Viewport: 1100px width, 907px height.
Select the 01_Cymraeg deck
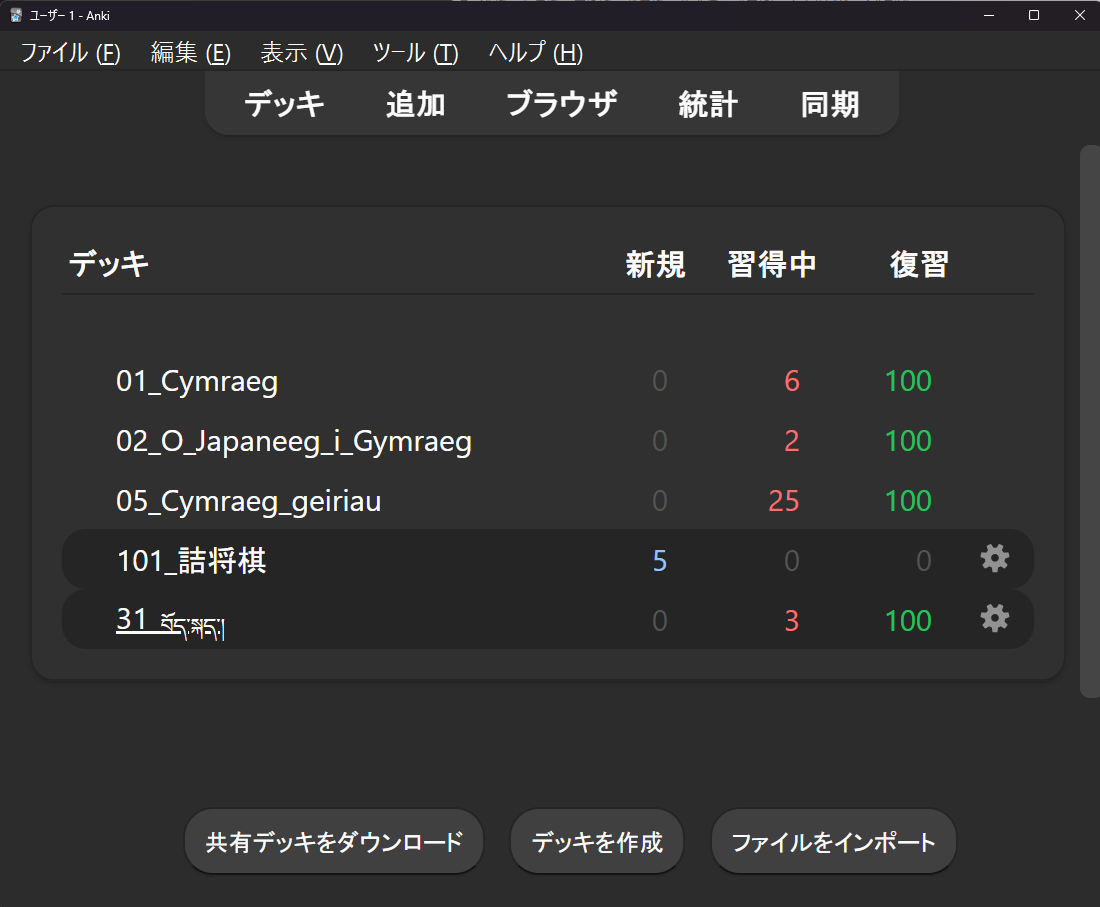point(197,381)
